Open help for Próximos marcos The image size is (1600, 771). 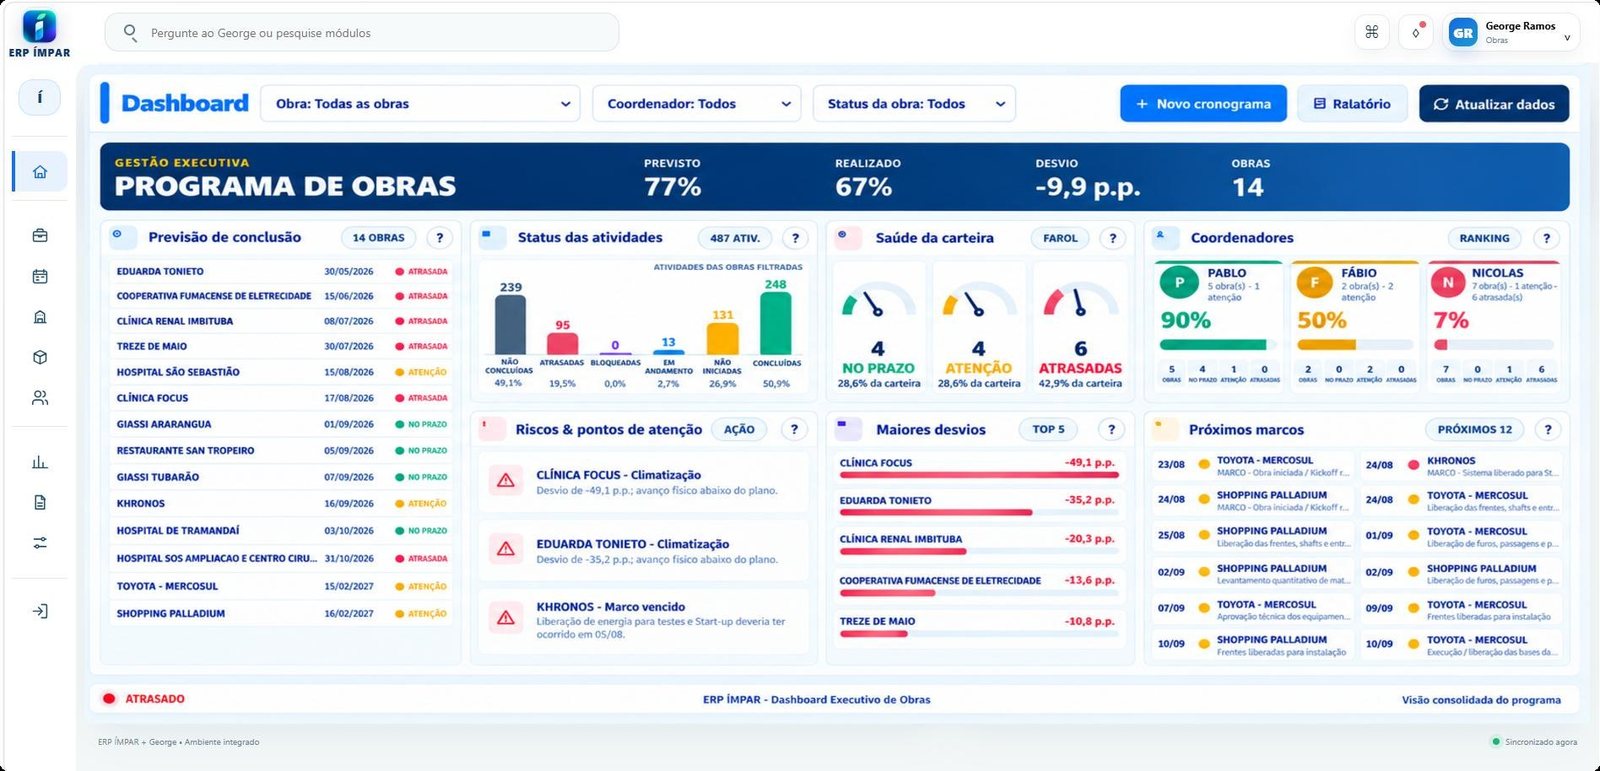click(x=1548, y=429)
